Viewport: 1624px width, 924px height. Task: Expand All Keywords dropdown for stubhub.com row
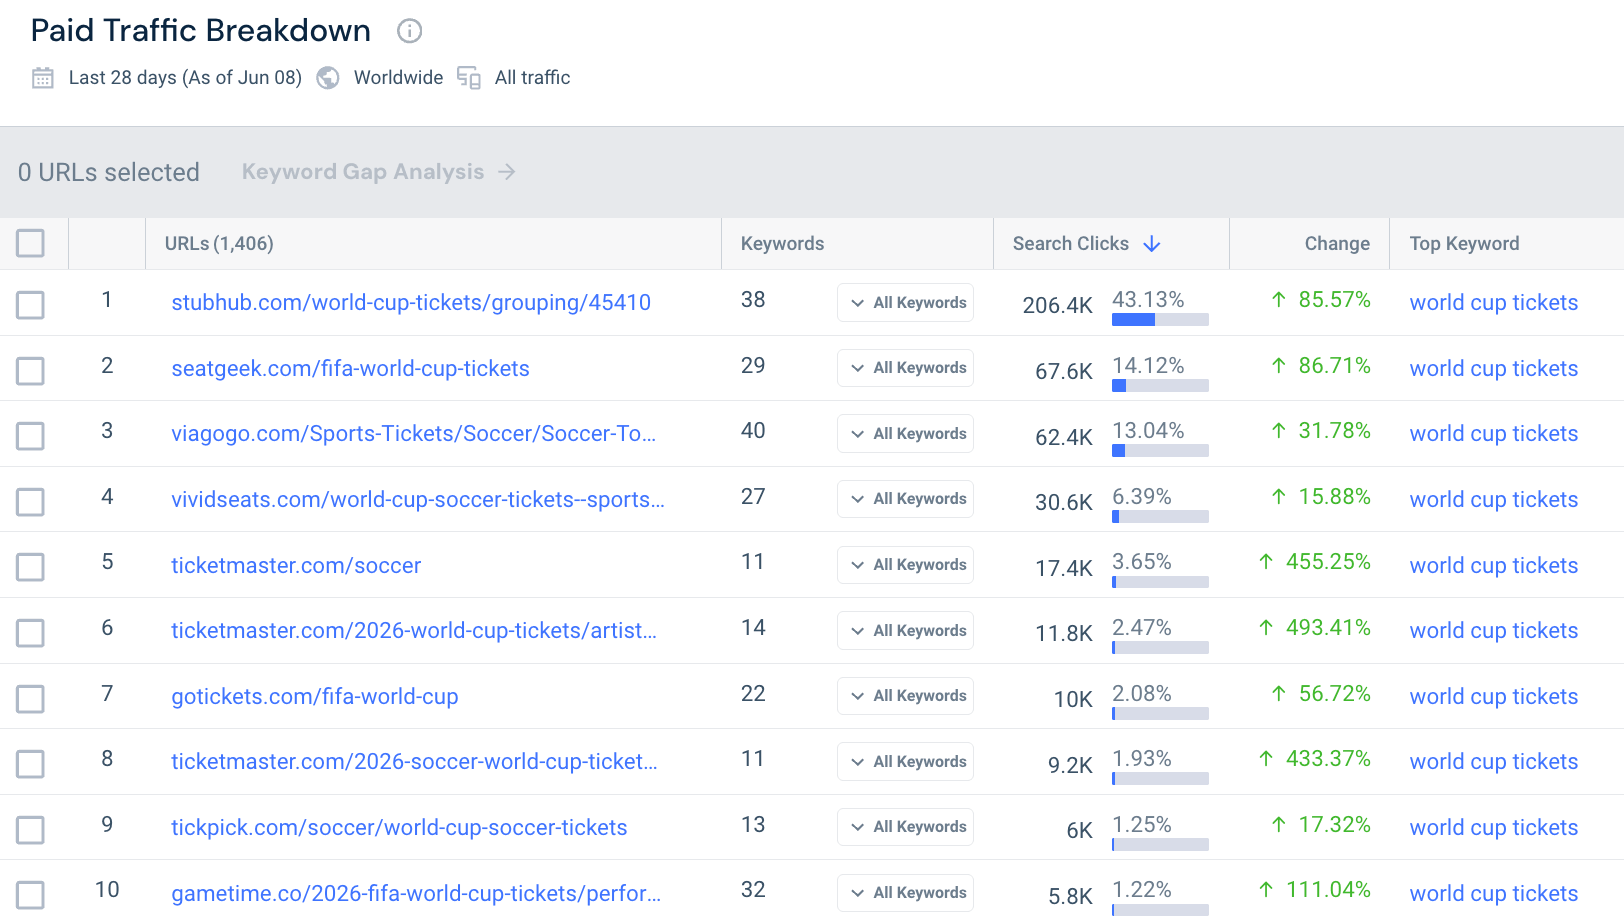[905, 303]
